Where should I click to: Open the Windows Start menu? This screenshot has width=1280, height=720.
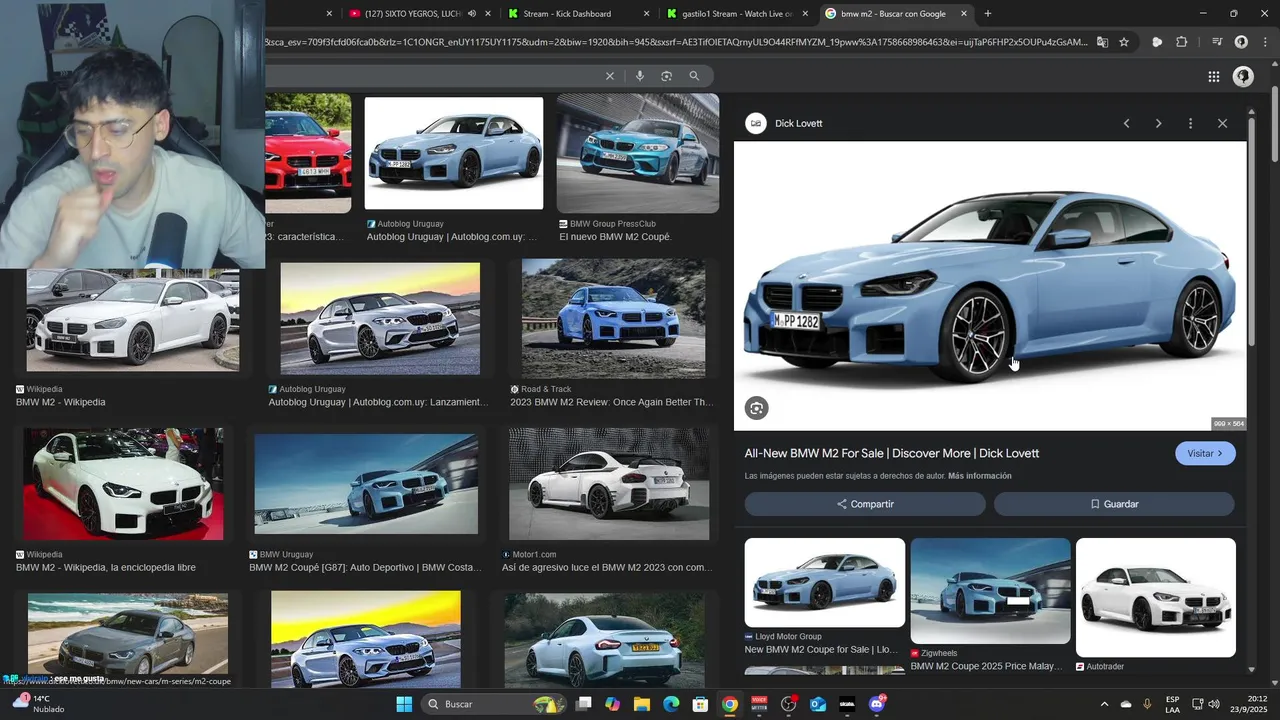pos(404,704)
